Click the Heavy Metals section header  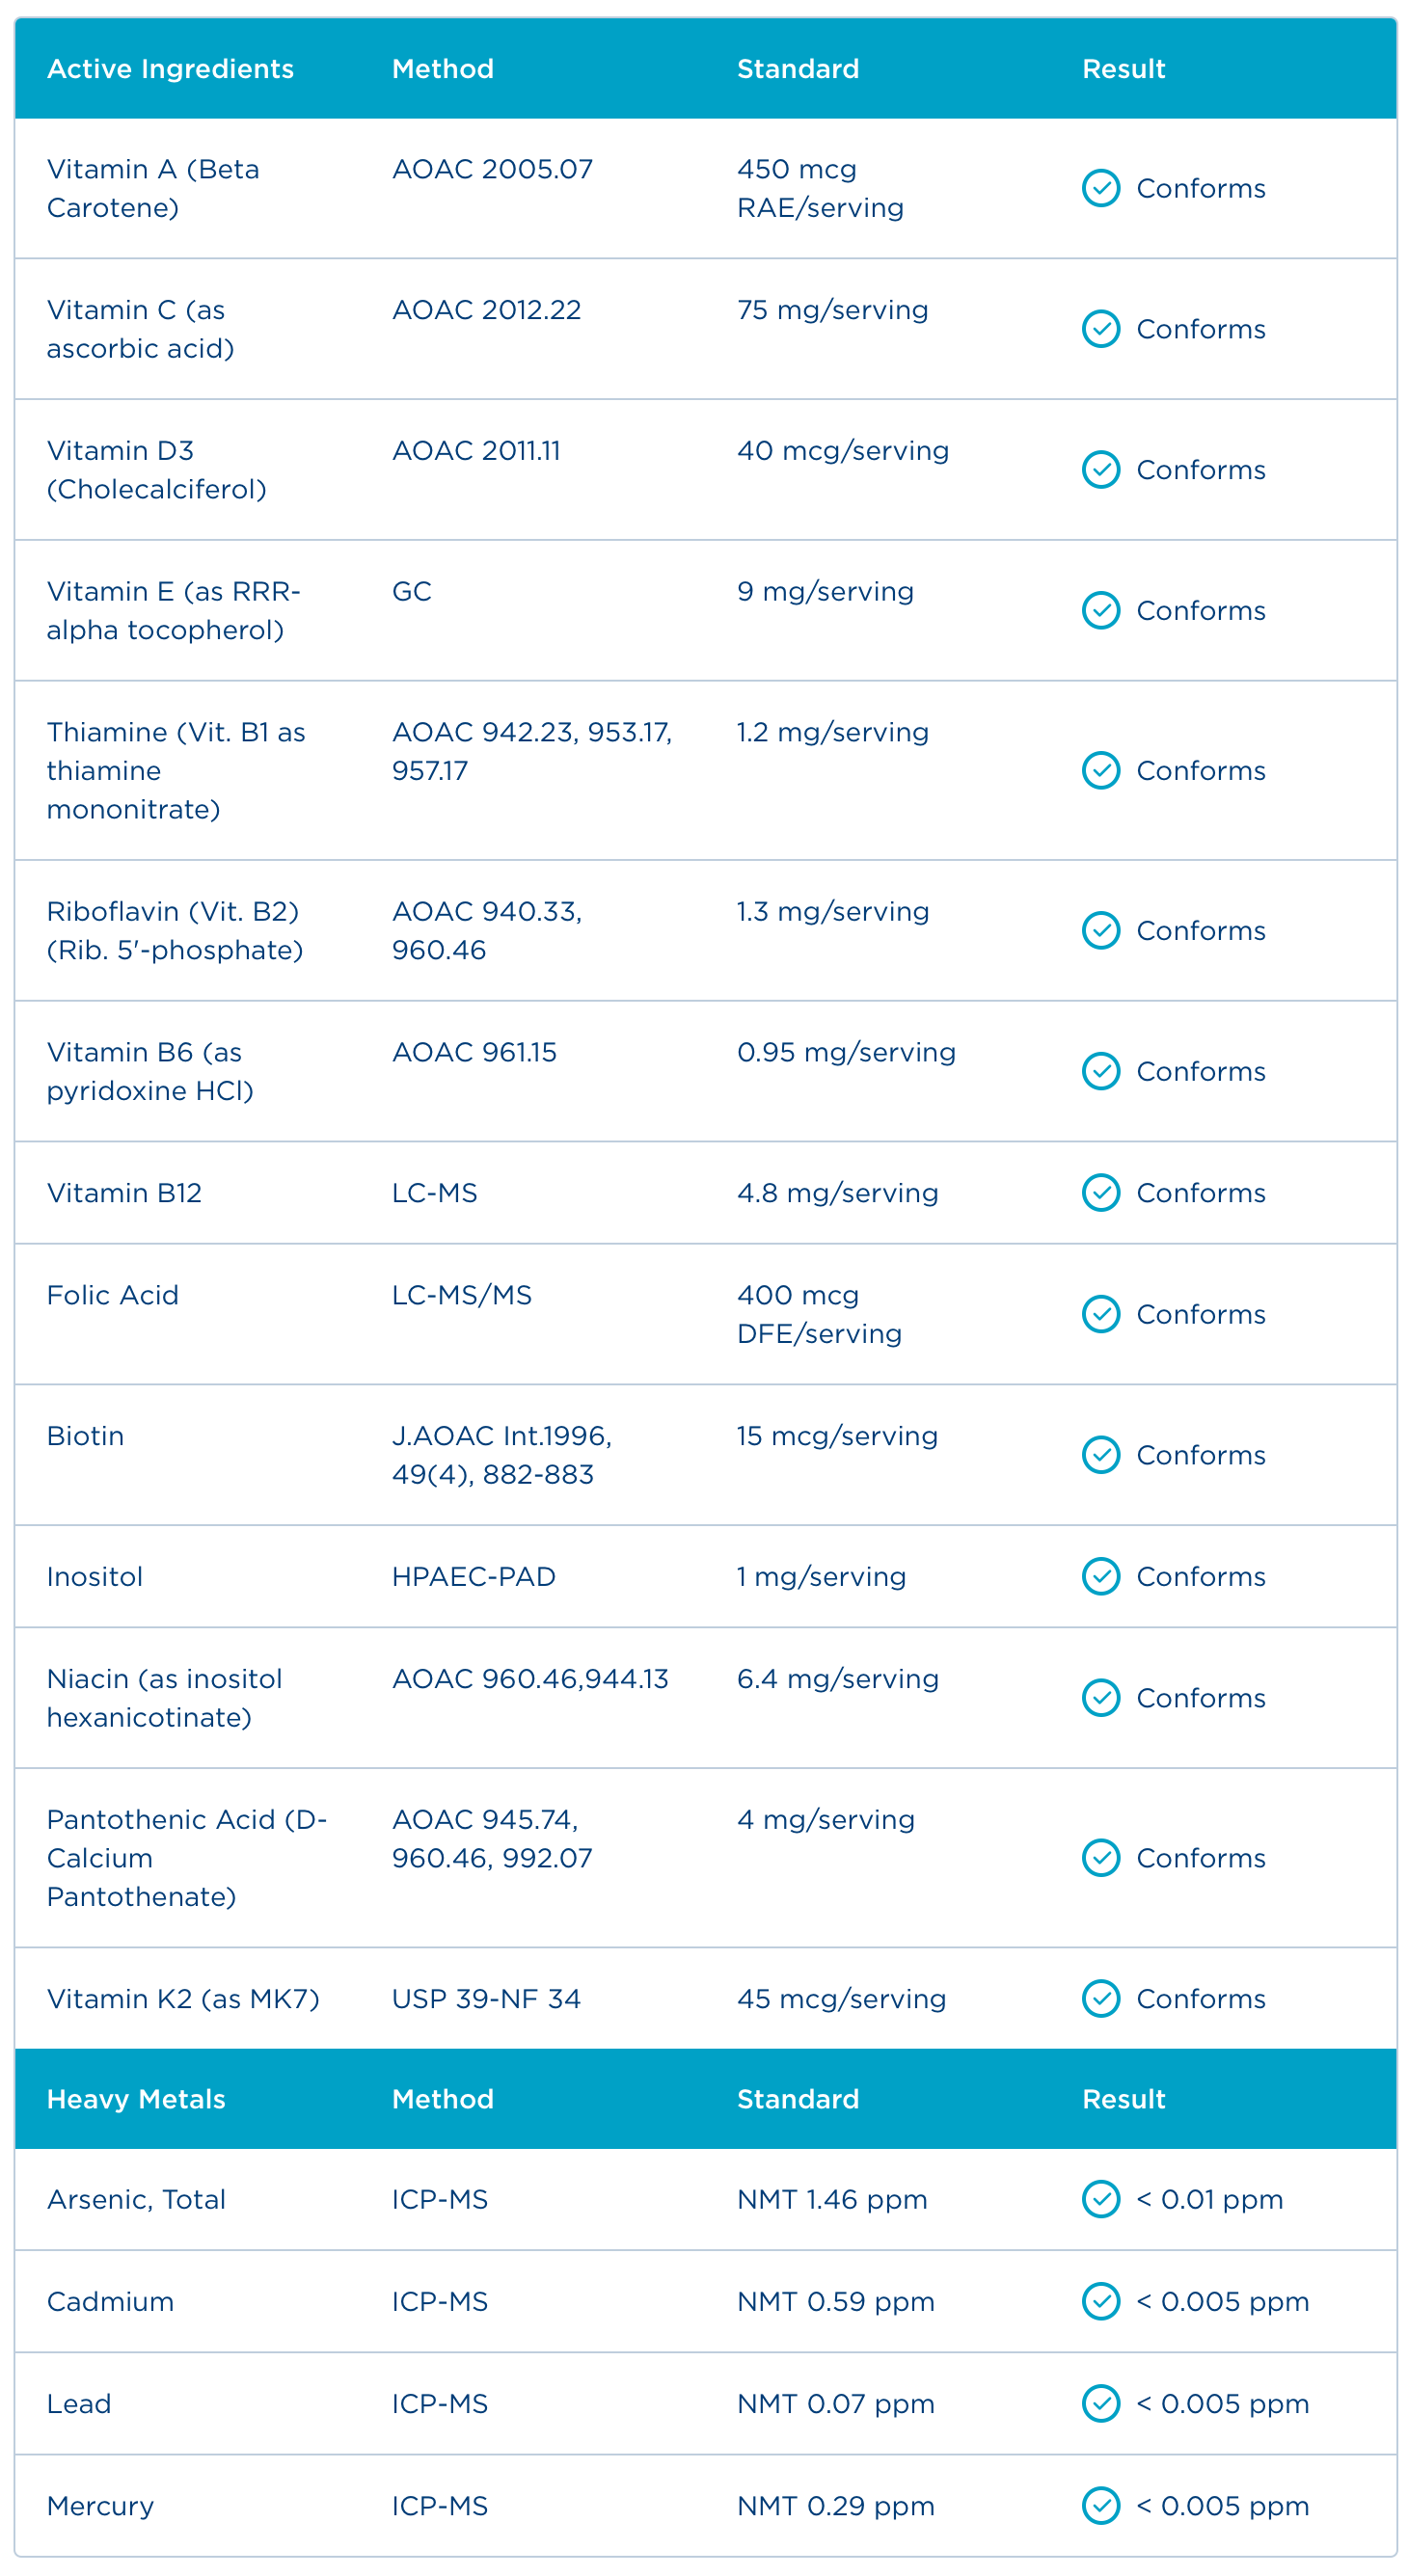pyautogui.click(x=136, y=2098)
